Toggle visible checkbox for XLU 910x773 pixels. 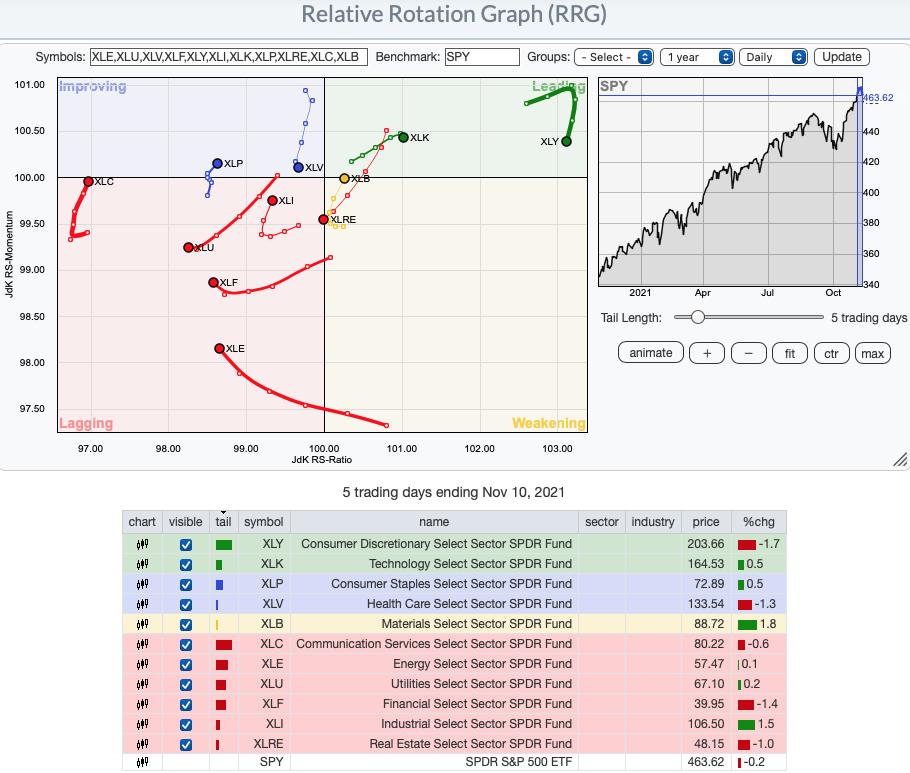pyautogui.click(x=186, y=685)
